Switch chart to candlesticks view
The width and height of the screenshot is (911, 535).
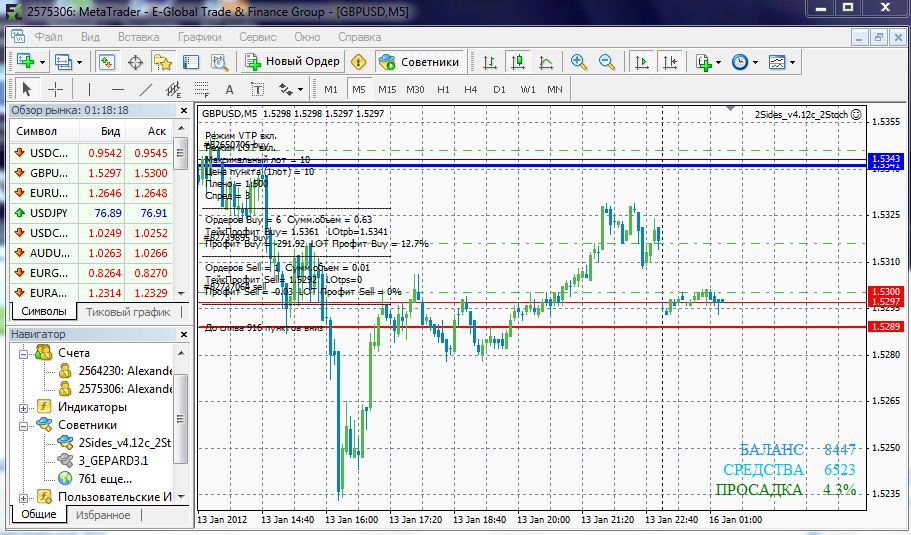[x=517, y=62]
